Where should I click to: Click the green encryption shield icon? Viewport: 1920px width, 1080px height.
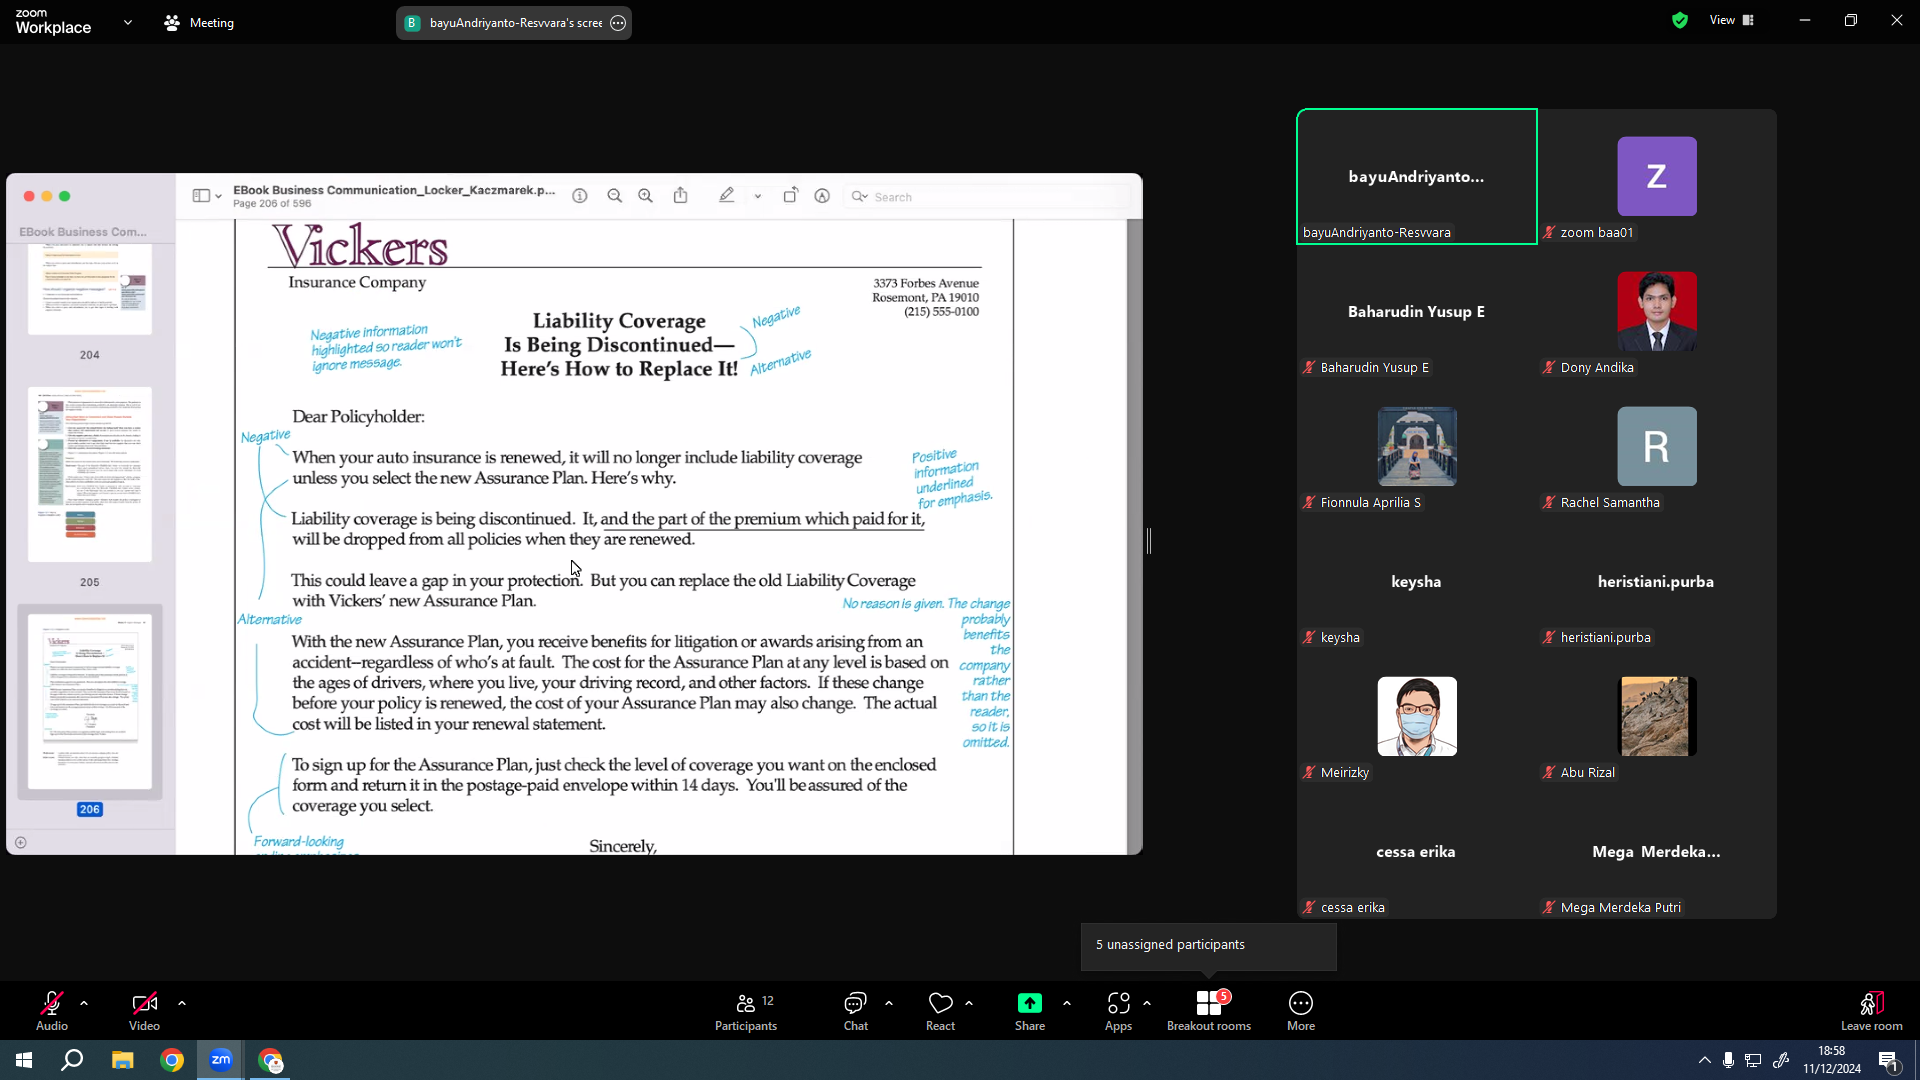1680,20
